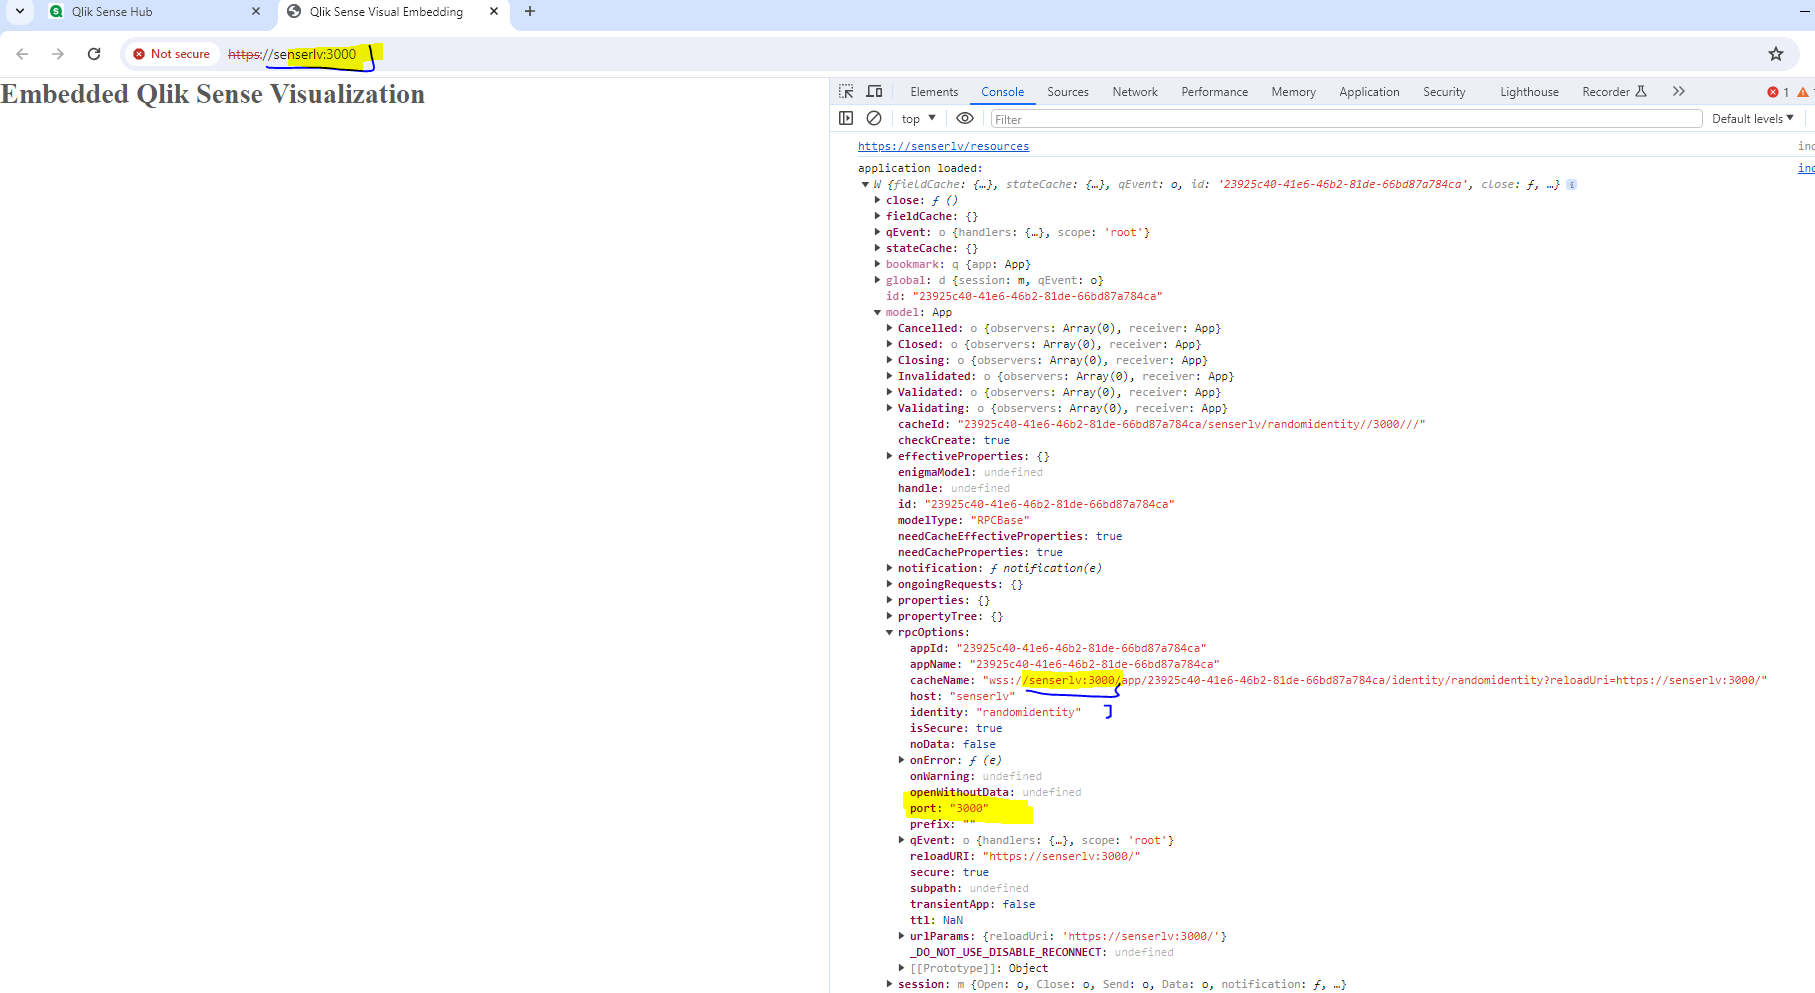This screenshot has height=993, width=1815.
Task: Switch to the Network tab
Action: (1134, 92)
